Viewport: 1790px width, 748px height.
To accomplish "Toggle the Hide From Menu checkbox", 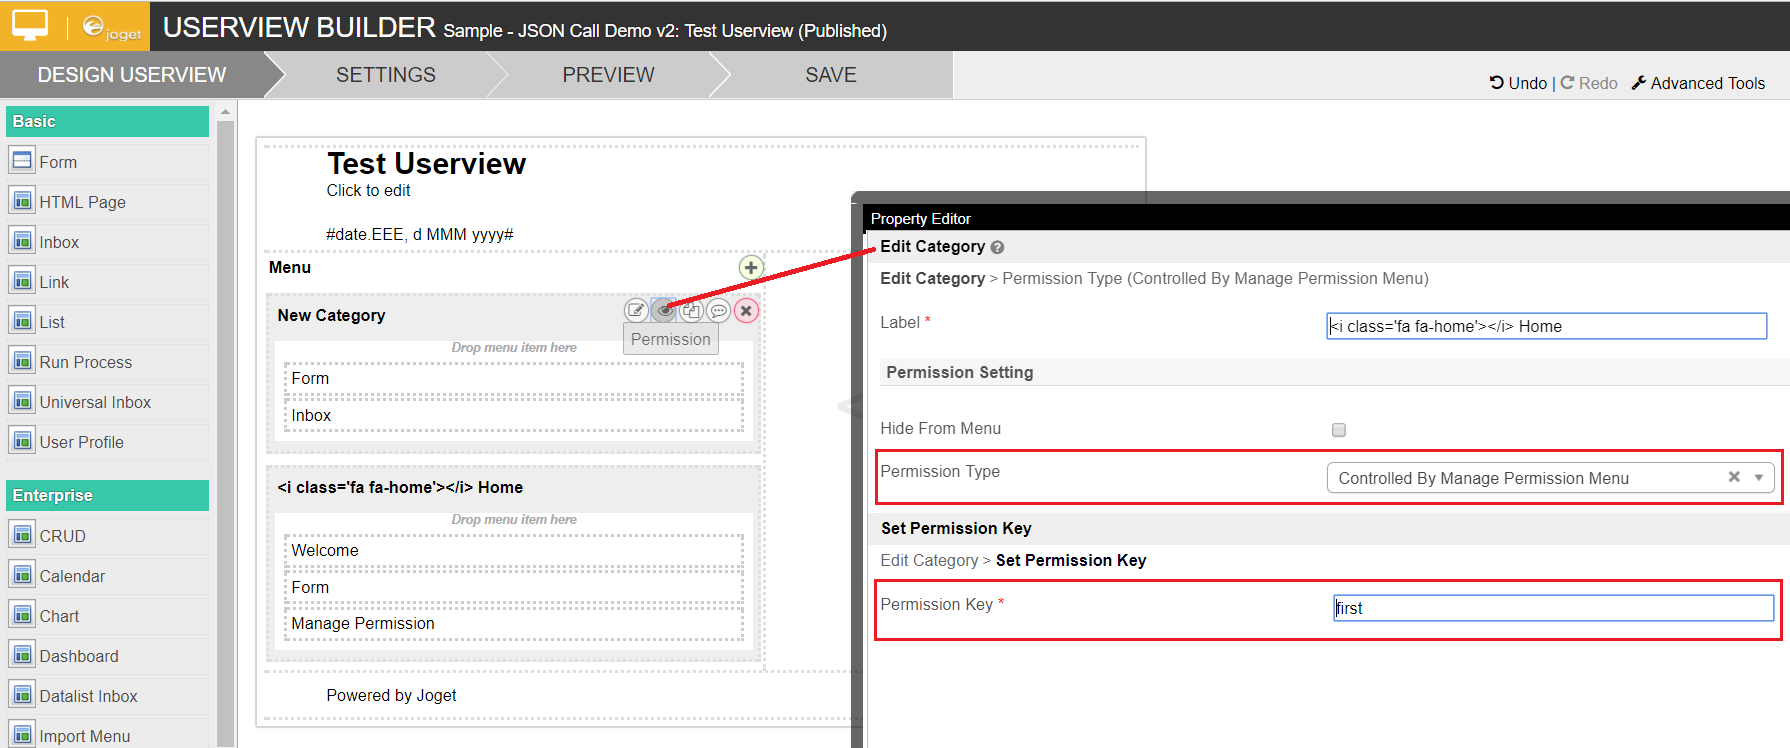I will click(x=1339, y=430).
